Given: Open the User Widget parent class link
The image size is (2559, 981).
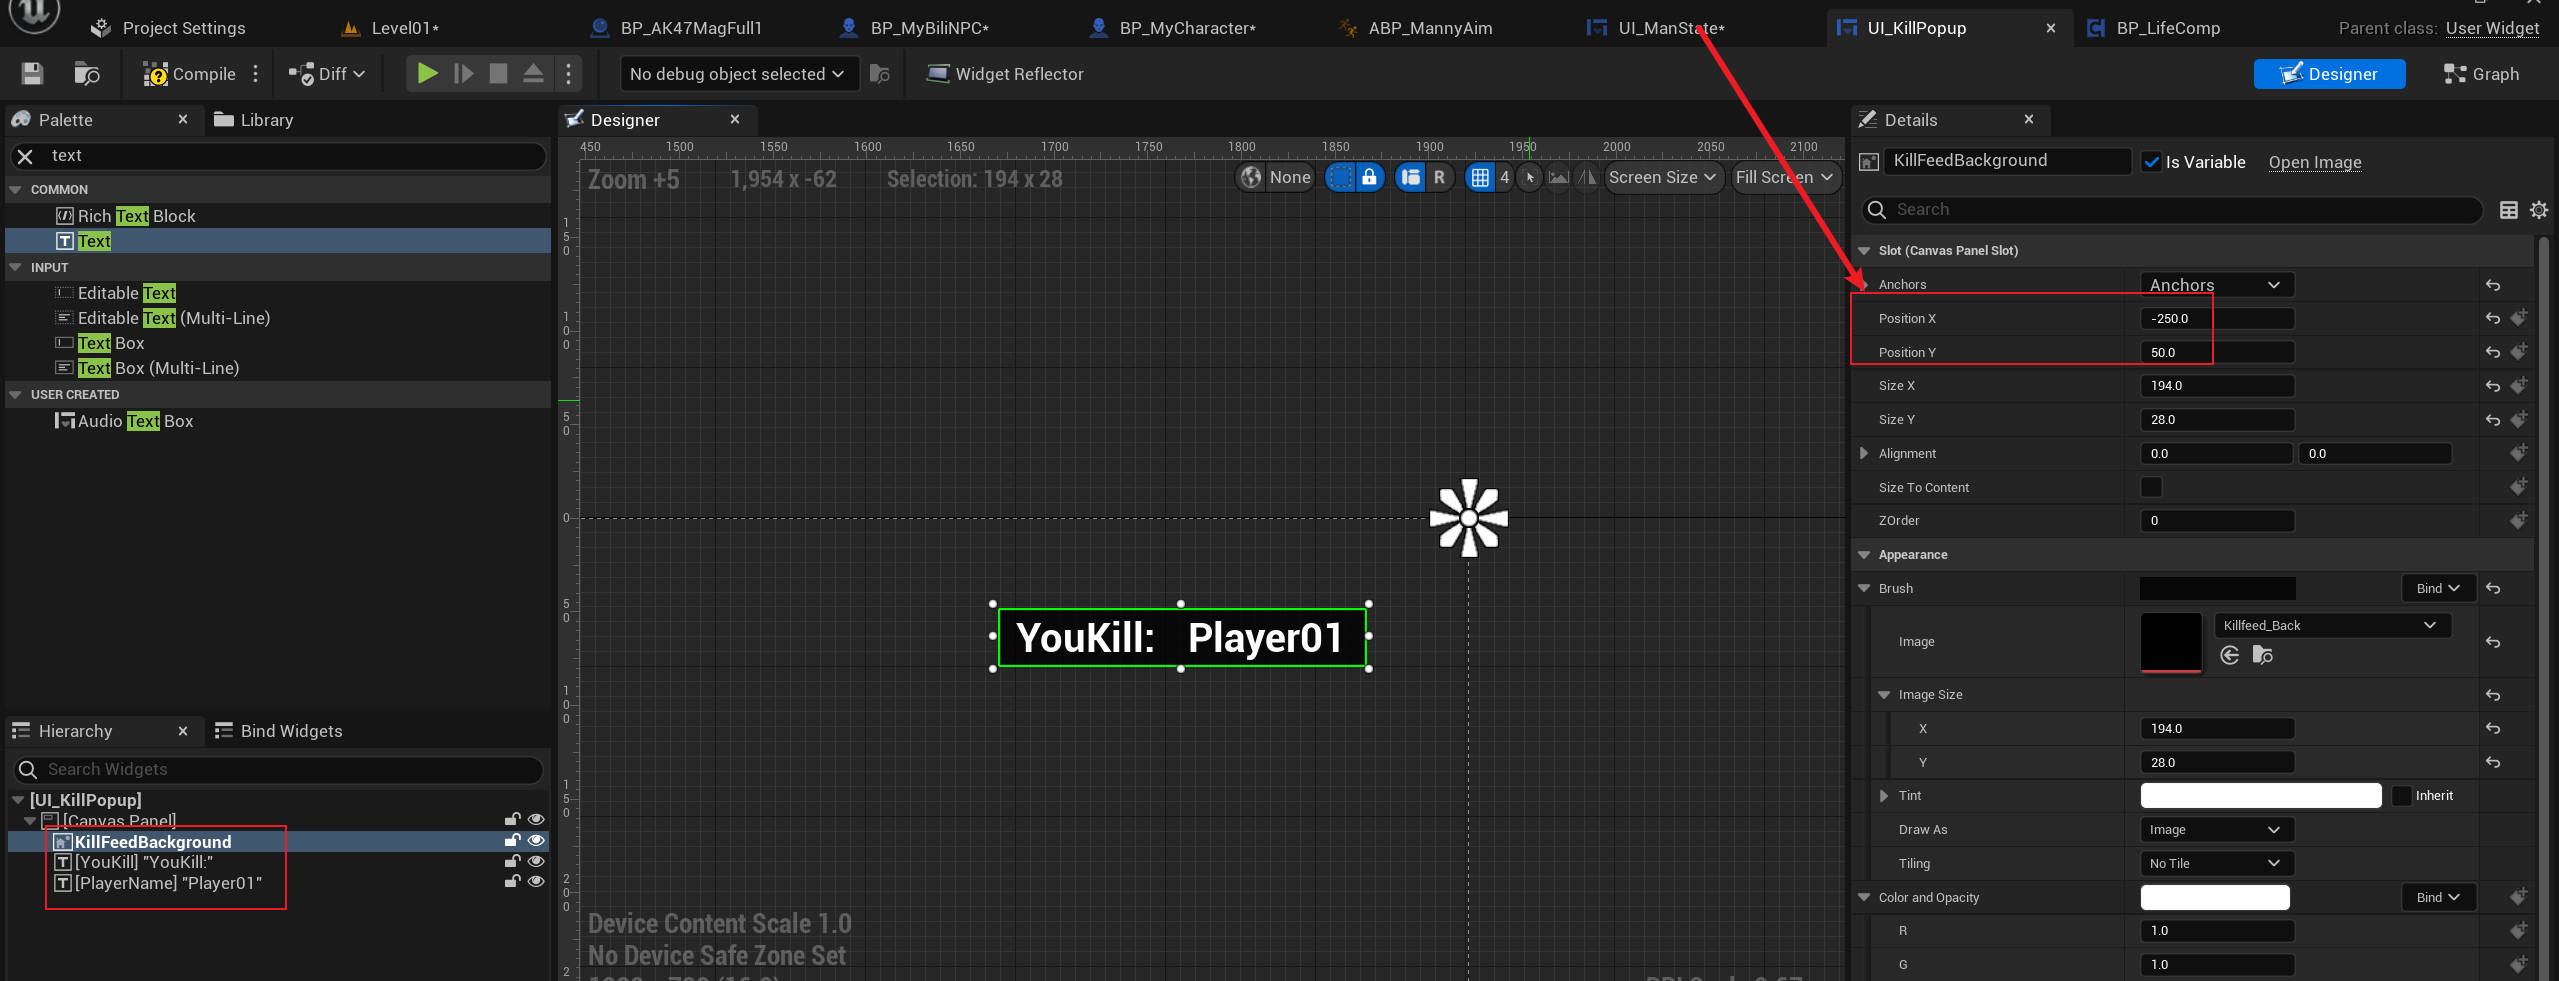Looking at the screenshot, I should (2492, 28).
